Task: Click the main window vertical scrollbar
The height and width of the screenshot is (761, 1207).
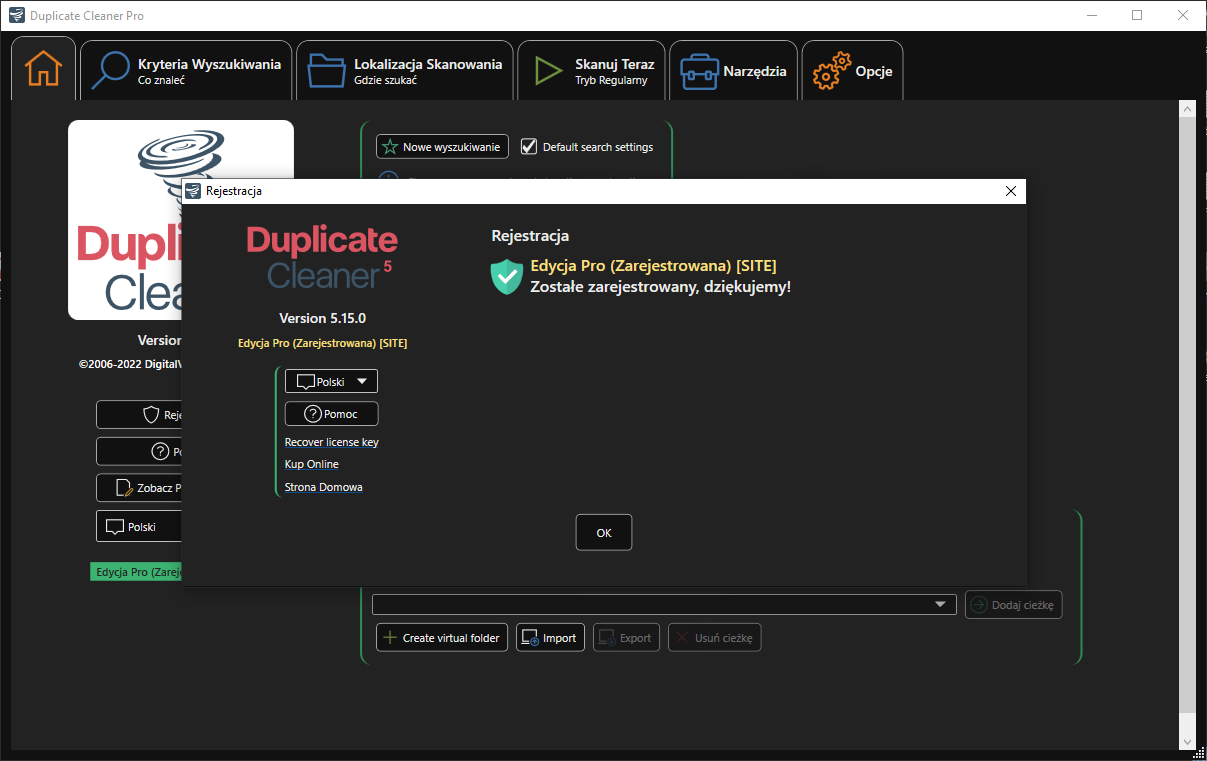Action: [x=1188, y=415]
